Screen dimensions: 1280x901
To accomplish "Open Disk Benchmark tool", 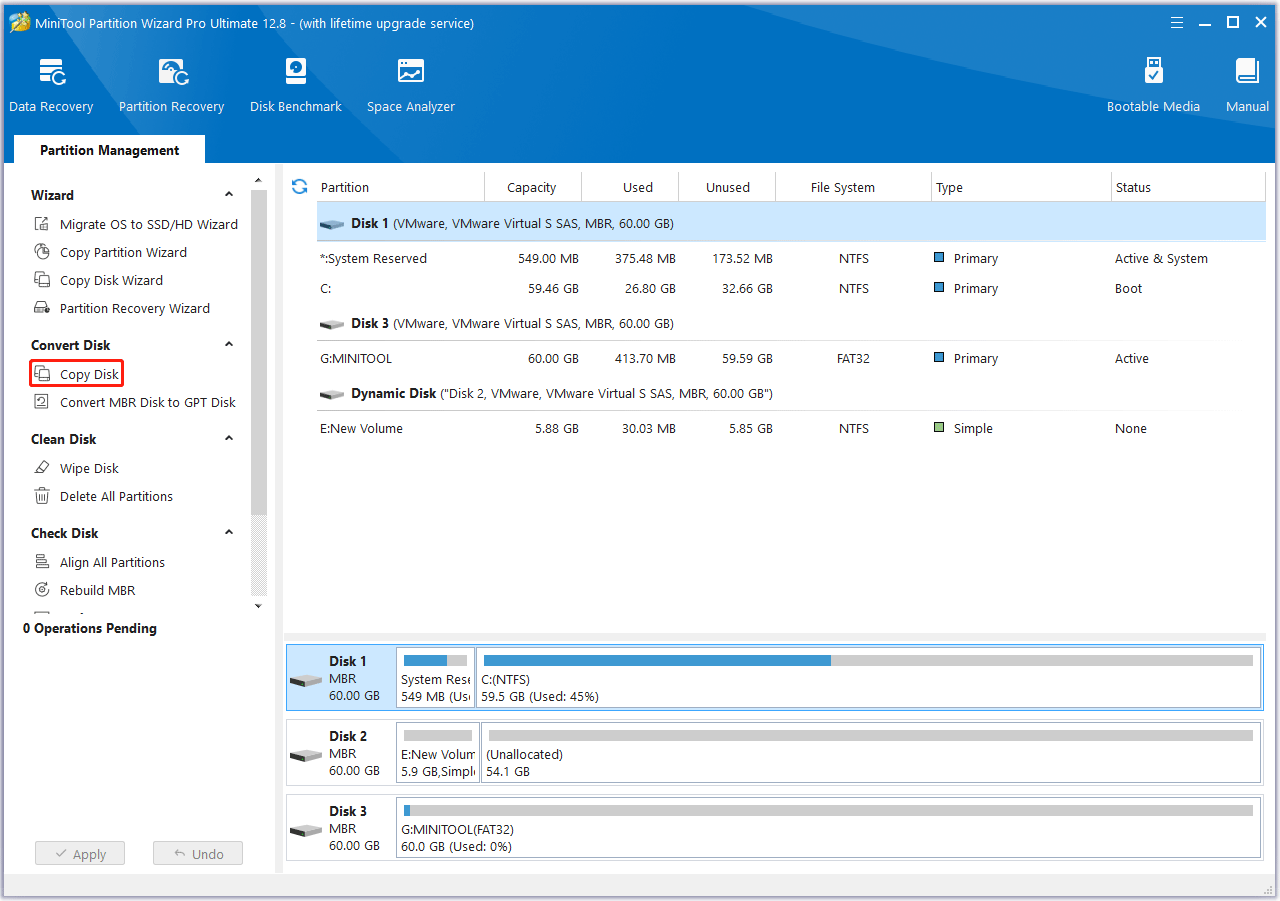I will click(x=296, y=85).
